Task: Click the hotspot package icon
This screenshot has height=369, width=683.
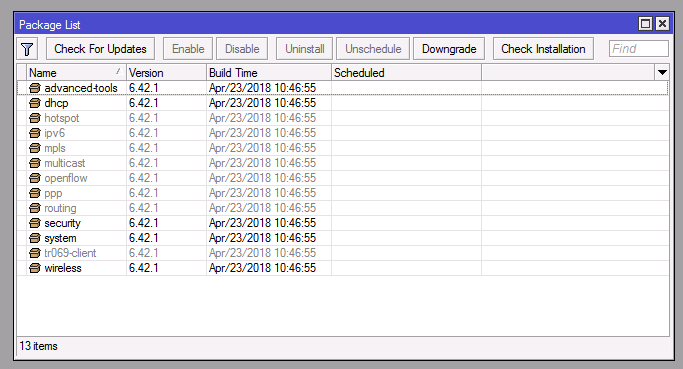Action: tap(35, 118)
